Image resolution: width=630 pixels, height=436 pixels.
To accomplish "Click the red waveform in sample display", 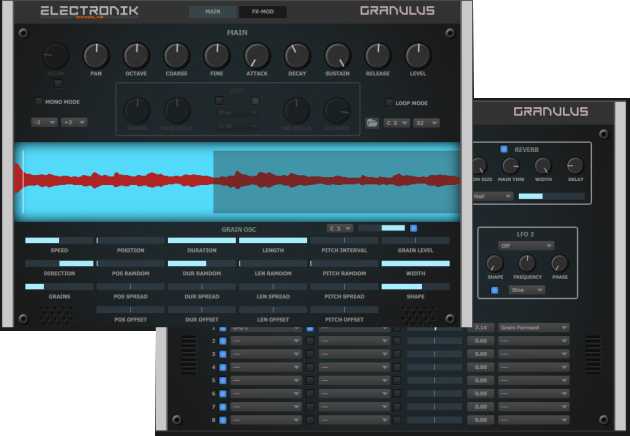I will tap(237, 180).
